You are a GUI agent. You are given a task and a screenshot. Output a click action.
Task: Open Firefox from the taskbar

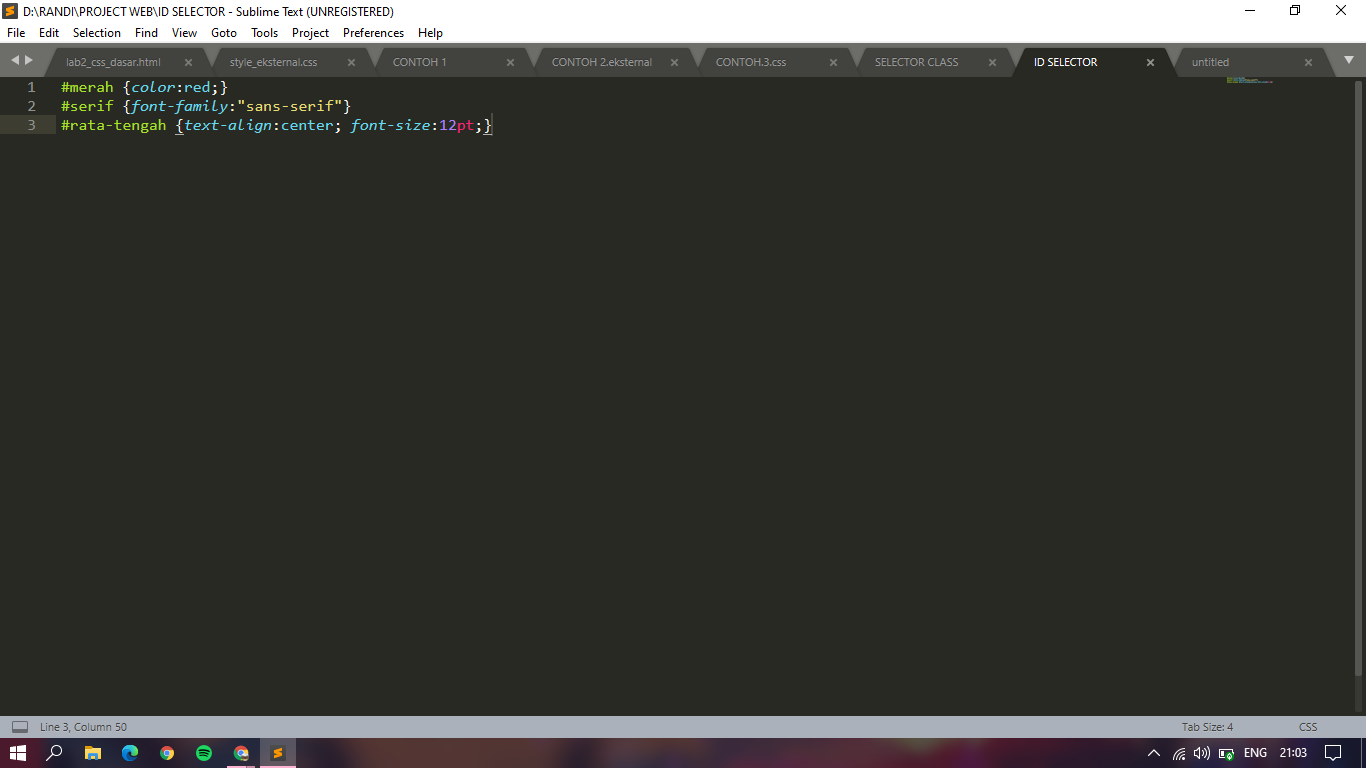tap(167, 752)
